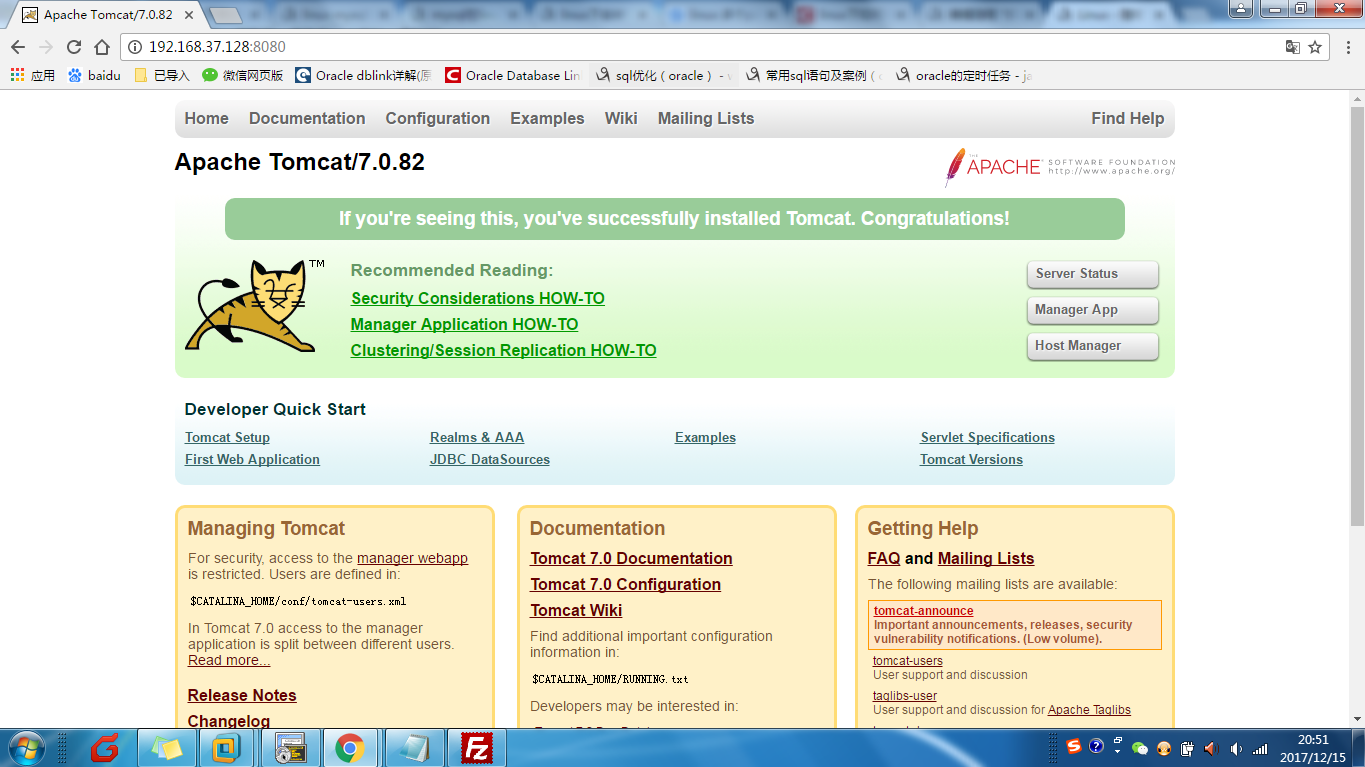The image size is (1365, 767).
Task: Click the translate page icon in address bar
Action: 1293,47
